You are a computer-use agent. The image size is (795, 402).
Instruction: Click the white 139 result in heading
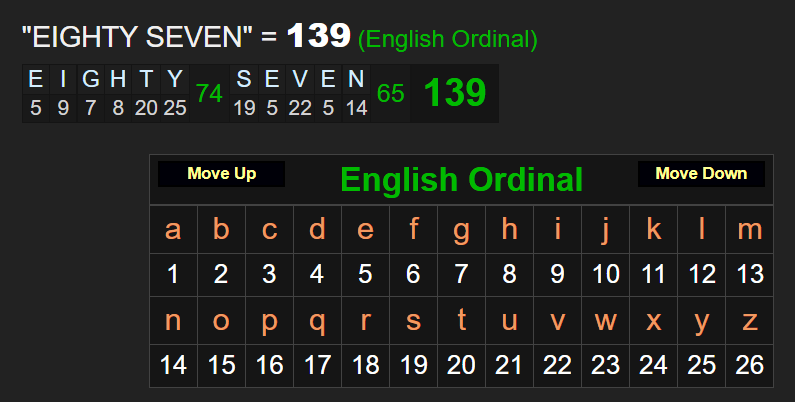pos(318,37)
